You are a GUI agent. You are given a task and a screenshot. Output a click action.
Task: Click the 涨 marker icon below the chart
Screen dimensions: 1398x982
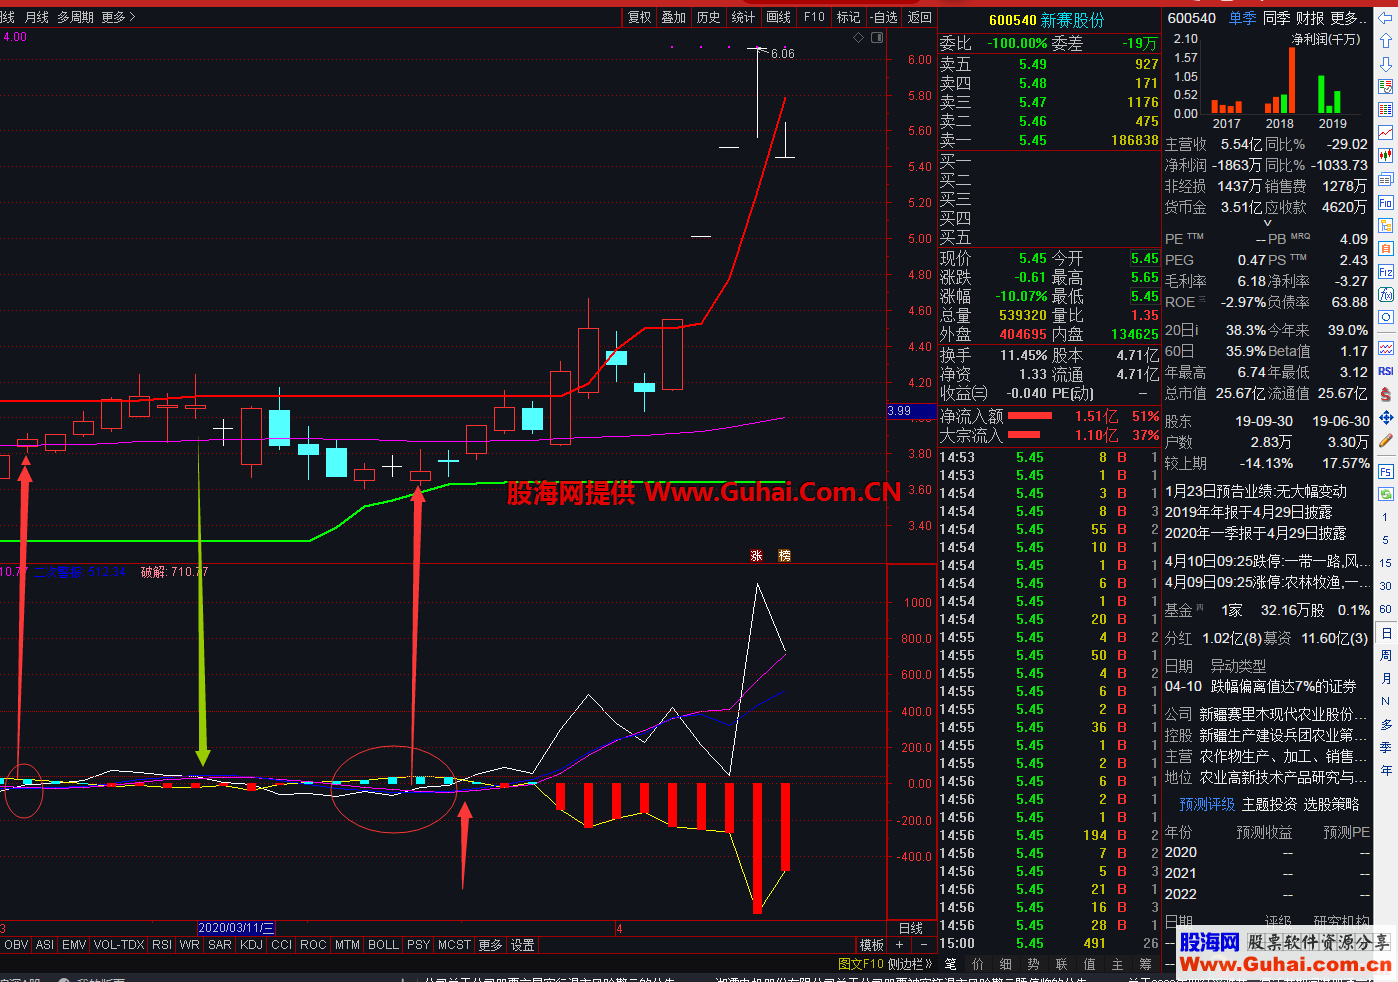point(757,556)
